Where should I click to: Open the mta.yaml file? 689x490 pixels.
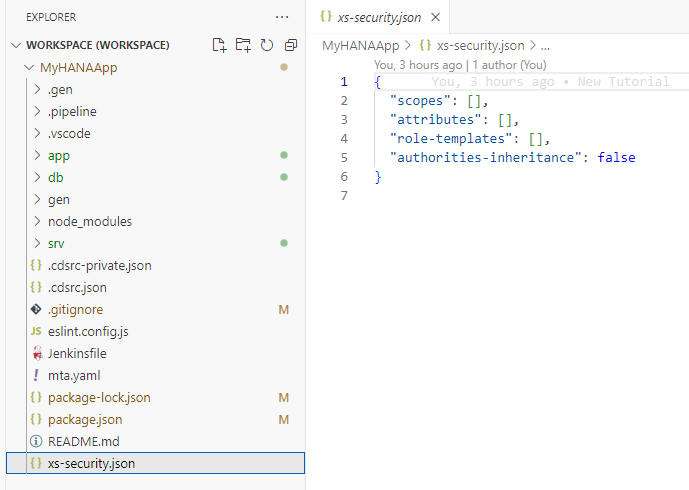click(x=74, y=375)
